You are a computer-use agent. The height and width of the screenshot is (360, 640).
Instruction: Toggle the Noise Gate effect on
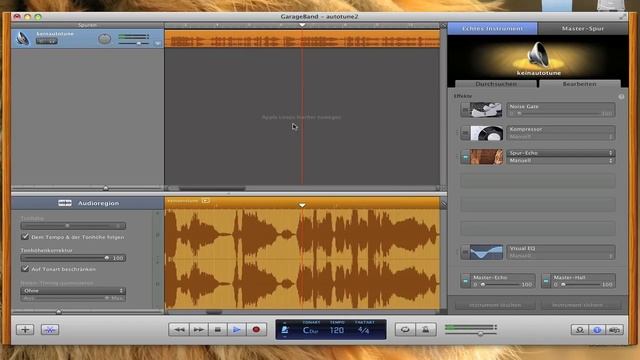tap(465, 110)
